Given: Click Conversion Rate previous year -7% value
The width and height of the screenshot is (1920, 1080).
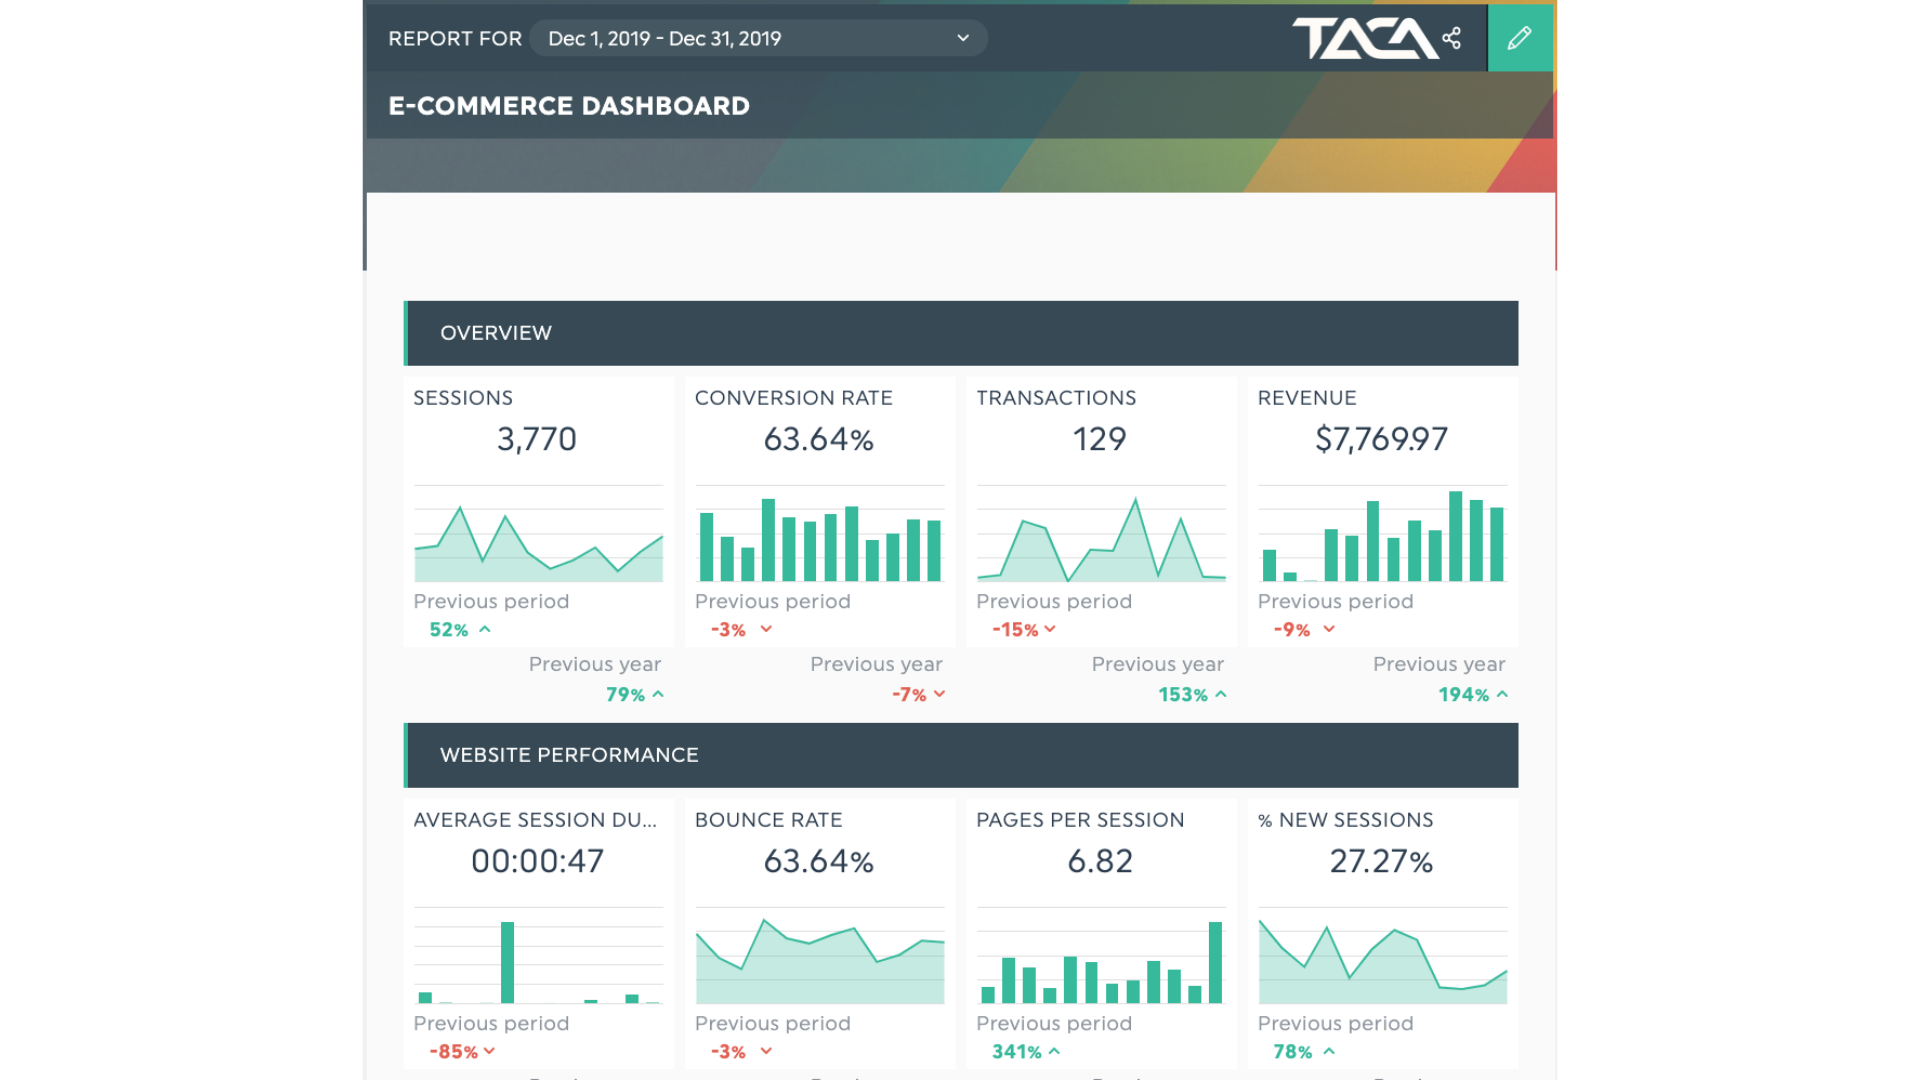Looking at the screenshot, I should [x=910, y=695].
